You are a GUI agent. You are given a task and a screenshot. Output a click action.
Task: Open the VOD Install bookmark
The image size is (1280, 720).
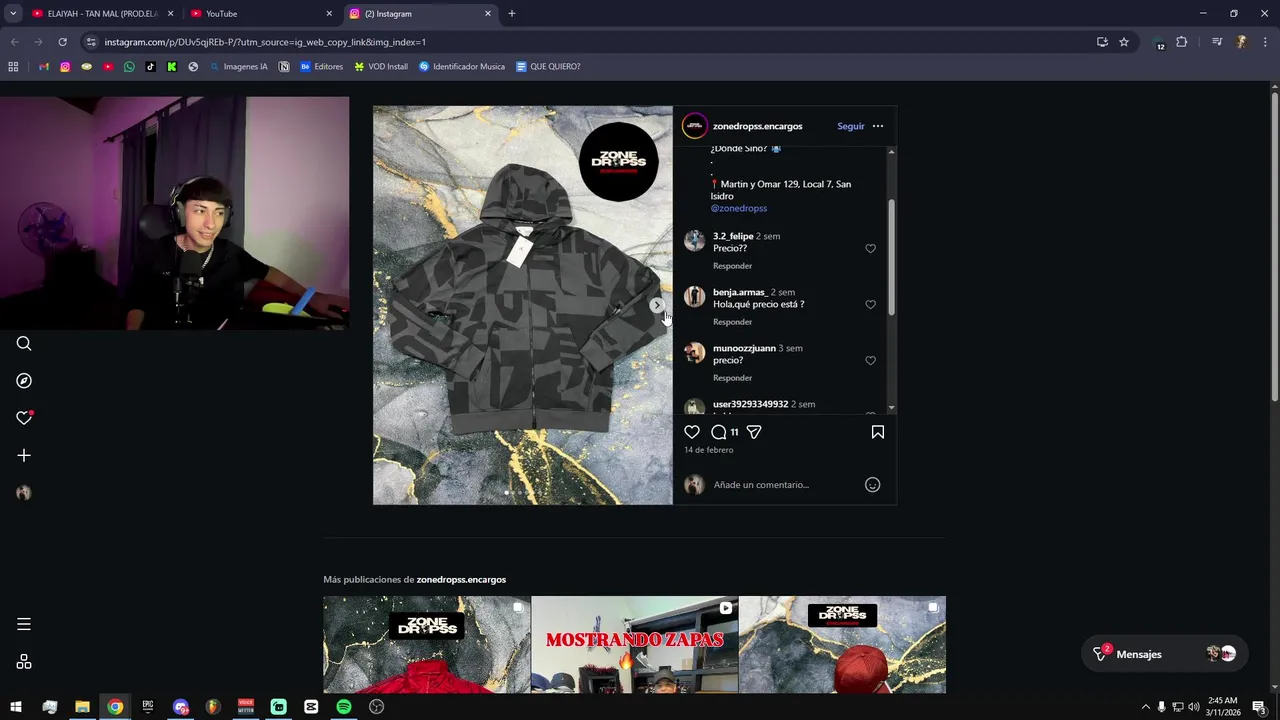point(381,67)
